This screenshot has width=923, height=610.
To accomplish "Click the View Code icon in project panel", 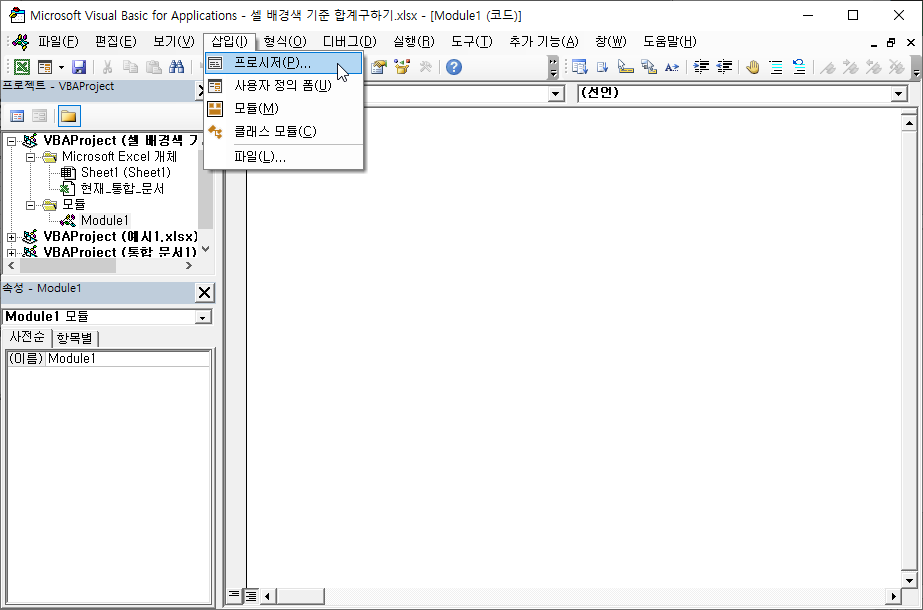I will [17, 116].
